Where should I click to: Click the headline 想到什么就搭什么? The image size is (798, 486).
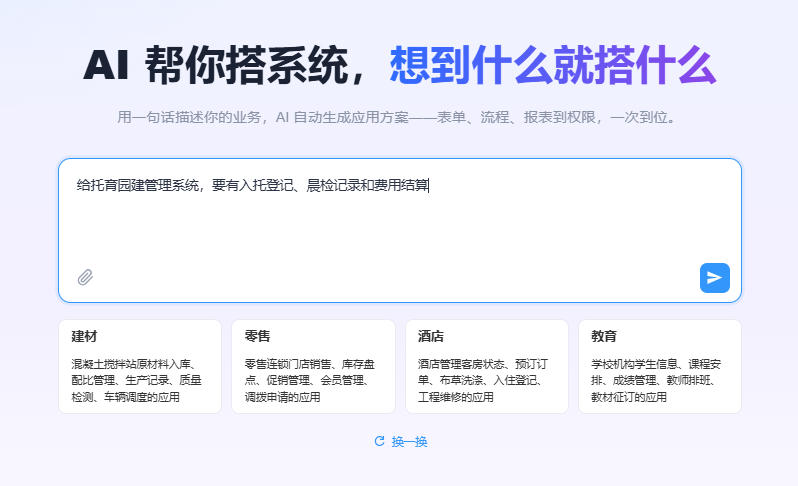(x=553, y=65)
